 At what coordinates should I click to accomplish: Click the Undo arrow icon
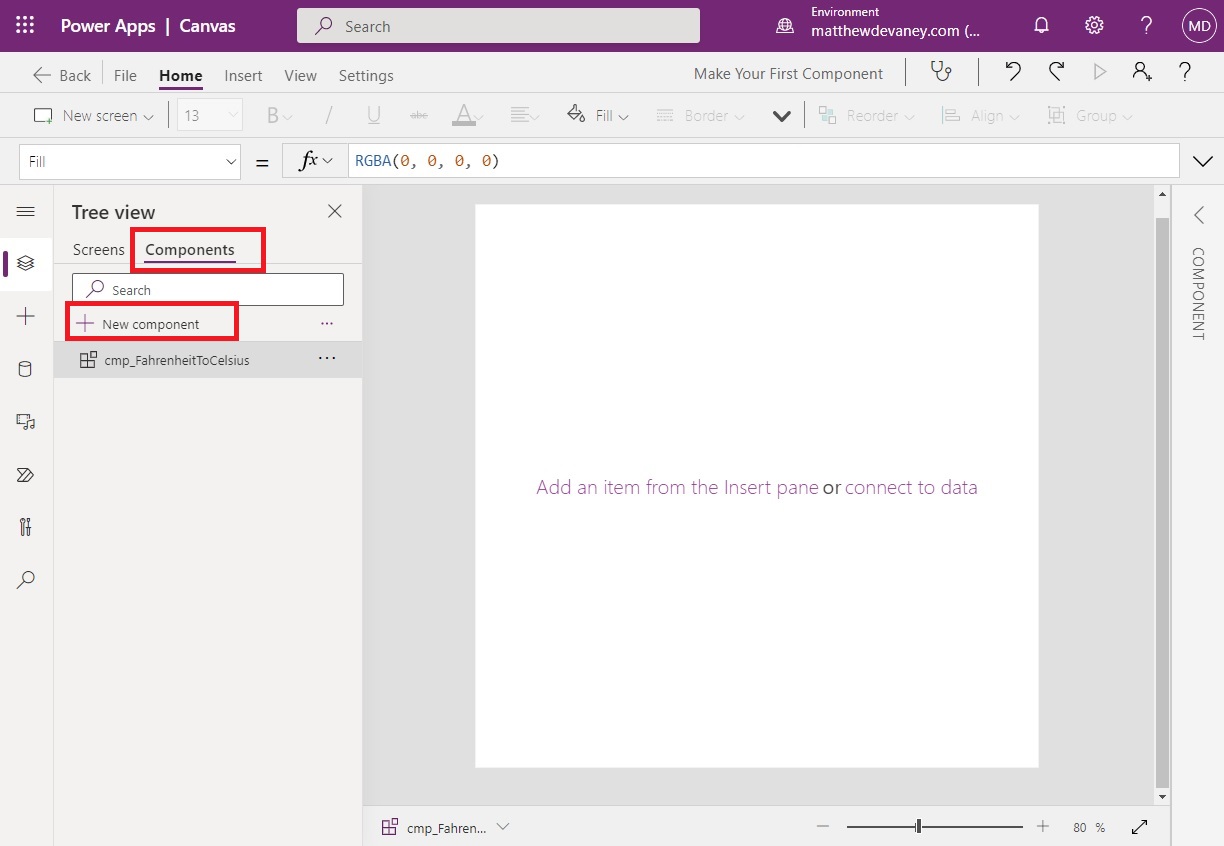(x=1011, y=72)
